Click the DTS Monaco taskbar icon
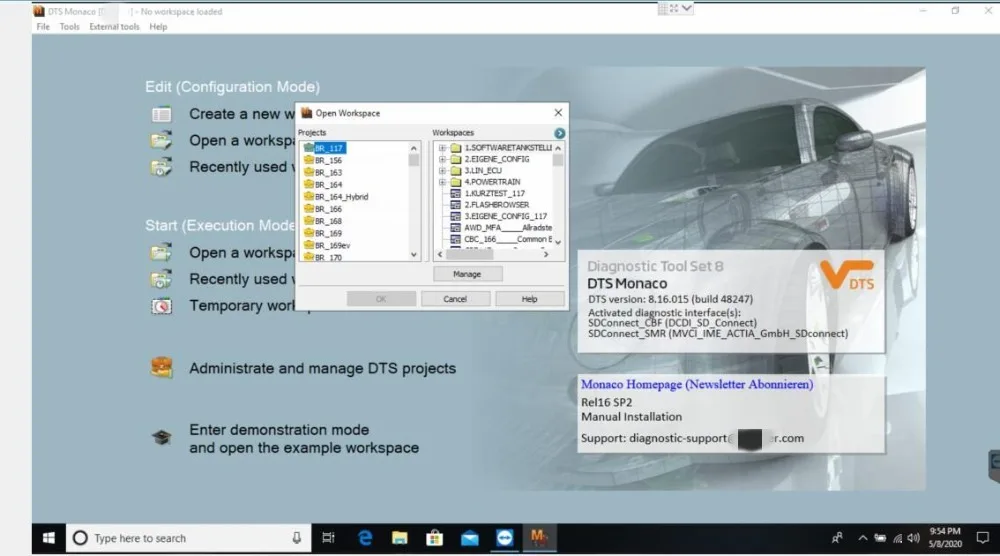 click(x=539, y=538)
